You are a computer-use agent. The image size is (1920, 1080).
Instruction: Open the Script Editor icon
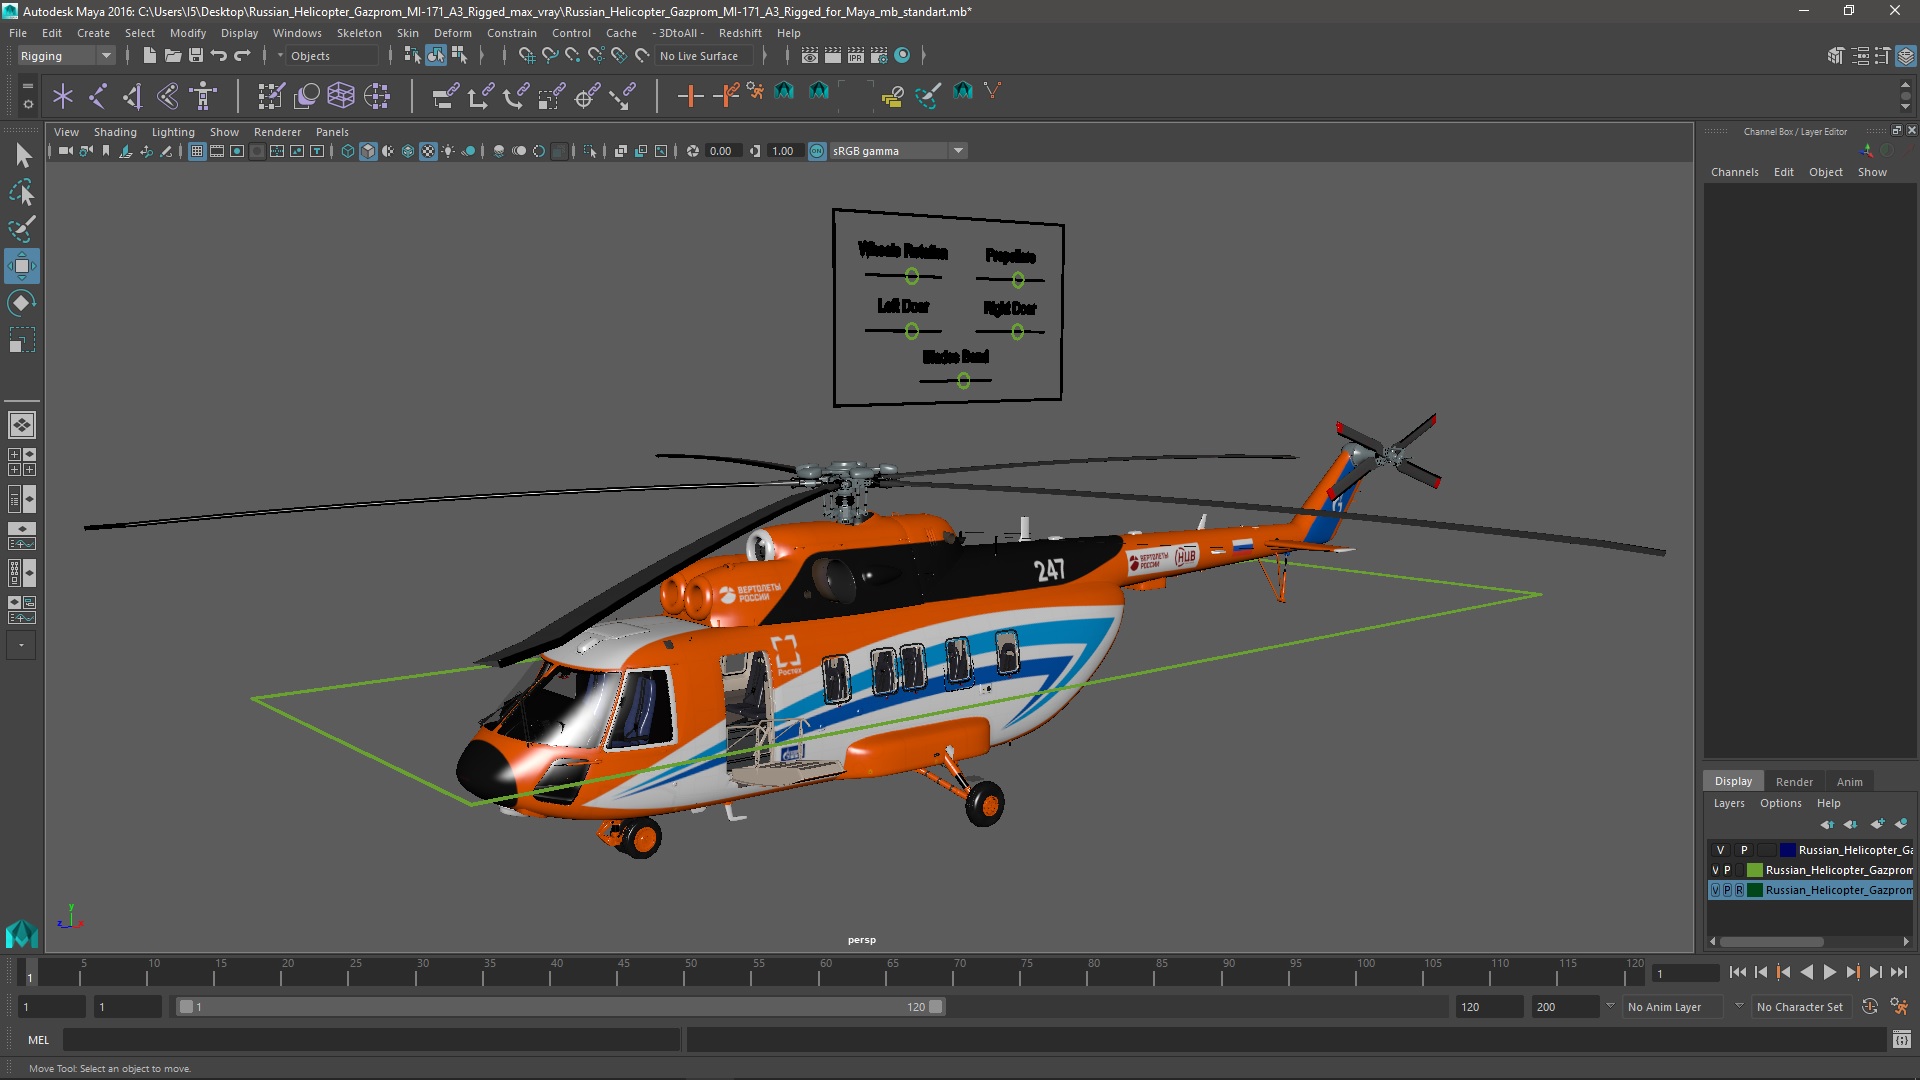coord(1901,1040)
